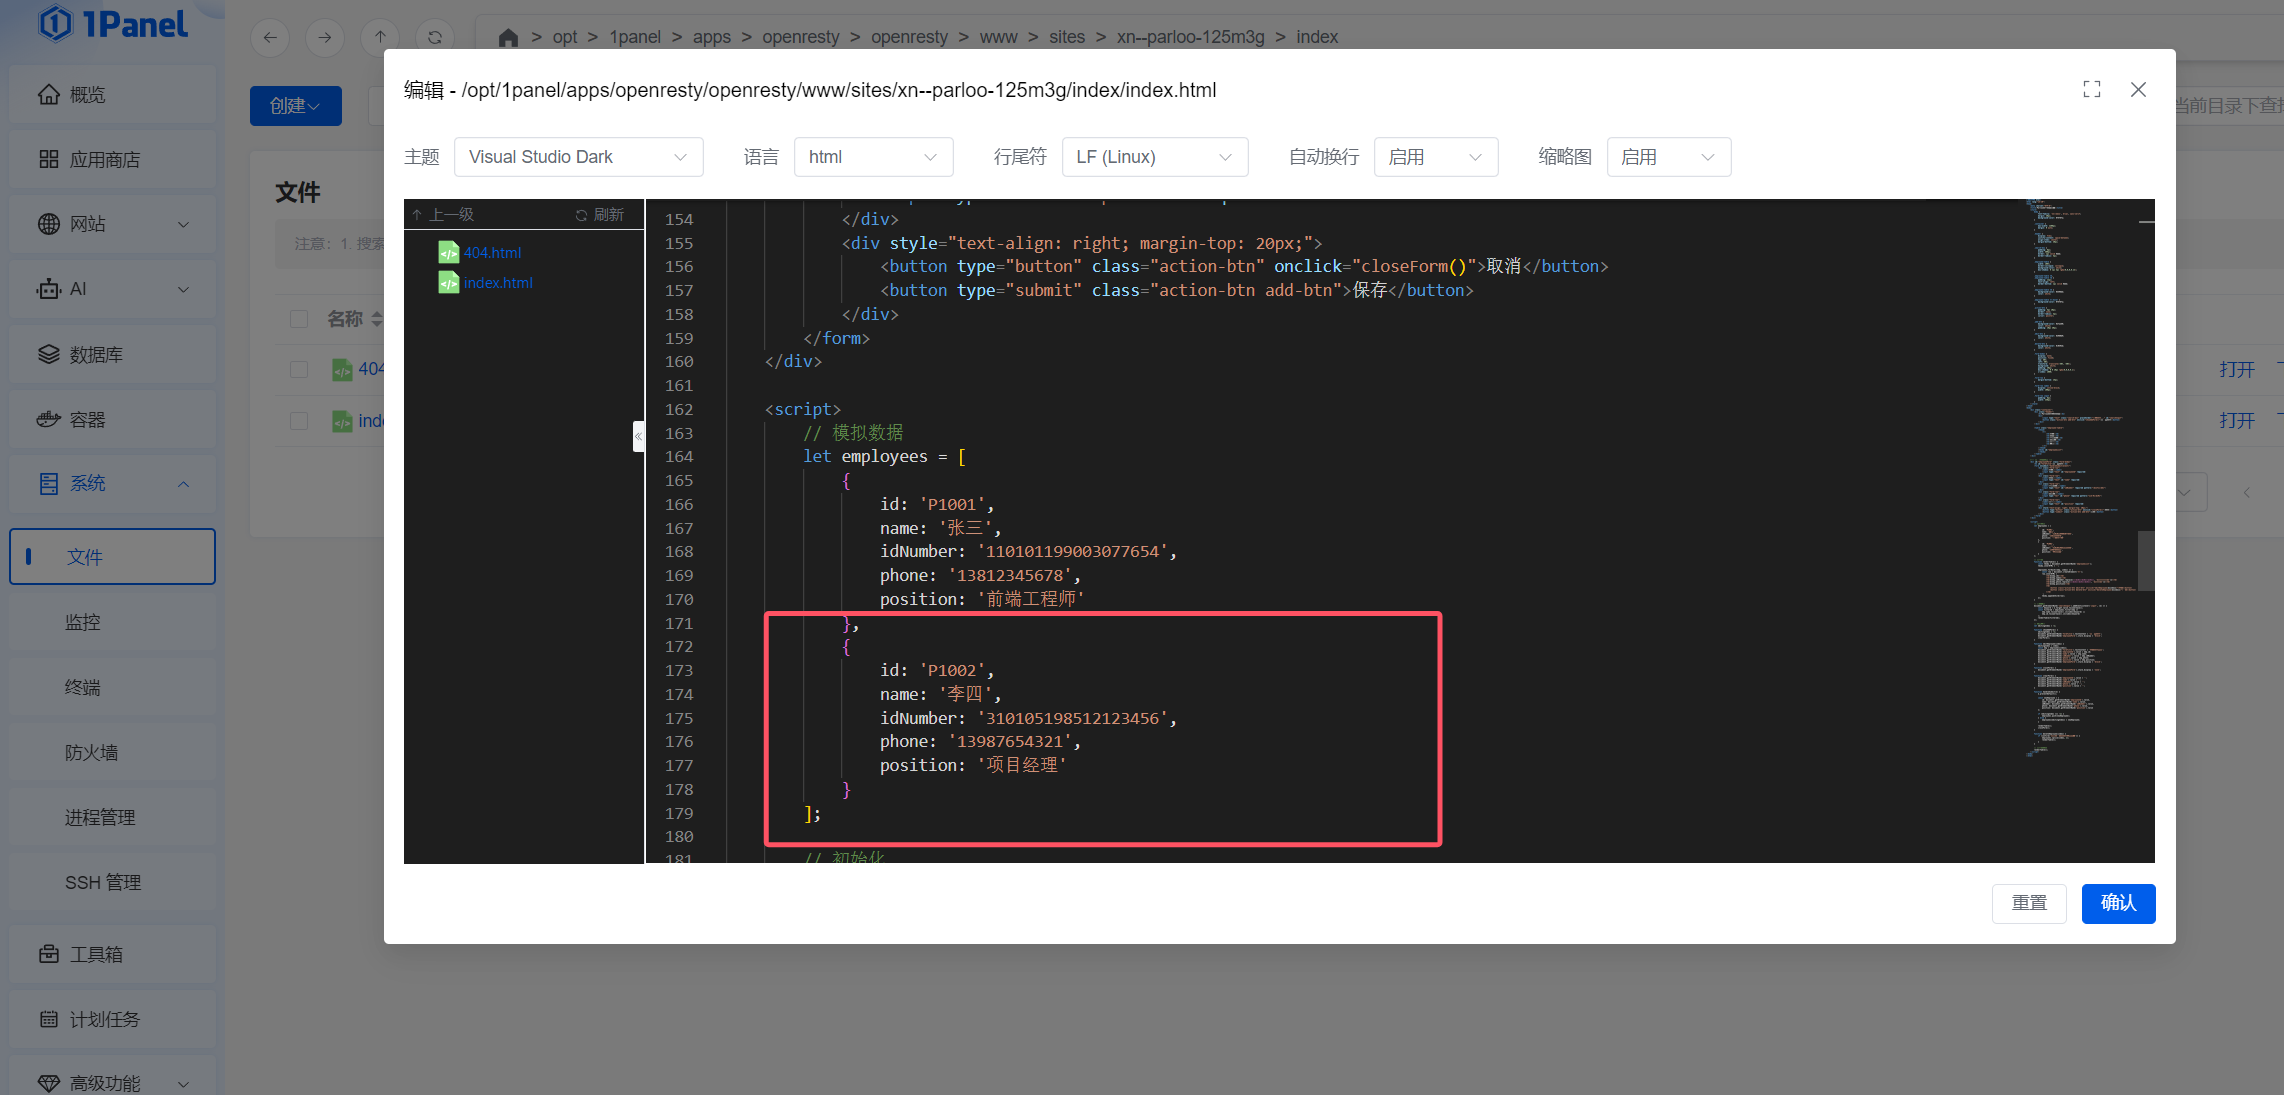The height and width of the screenshot is (1095, 2284).
Task: Open SSH 管理 in the sidebar
Action: click(112, 882)
